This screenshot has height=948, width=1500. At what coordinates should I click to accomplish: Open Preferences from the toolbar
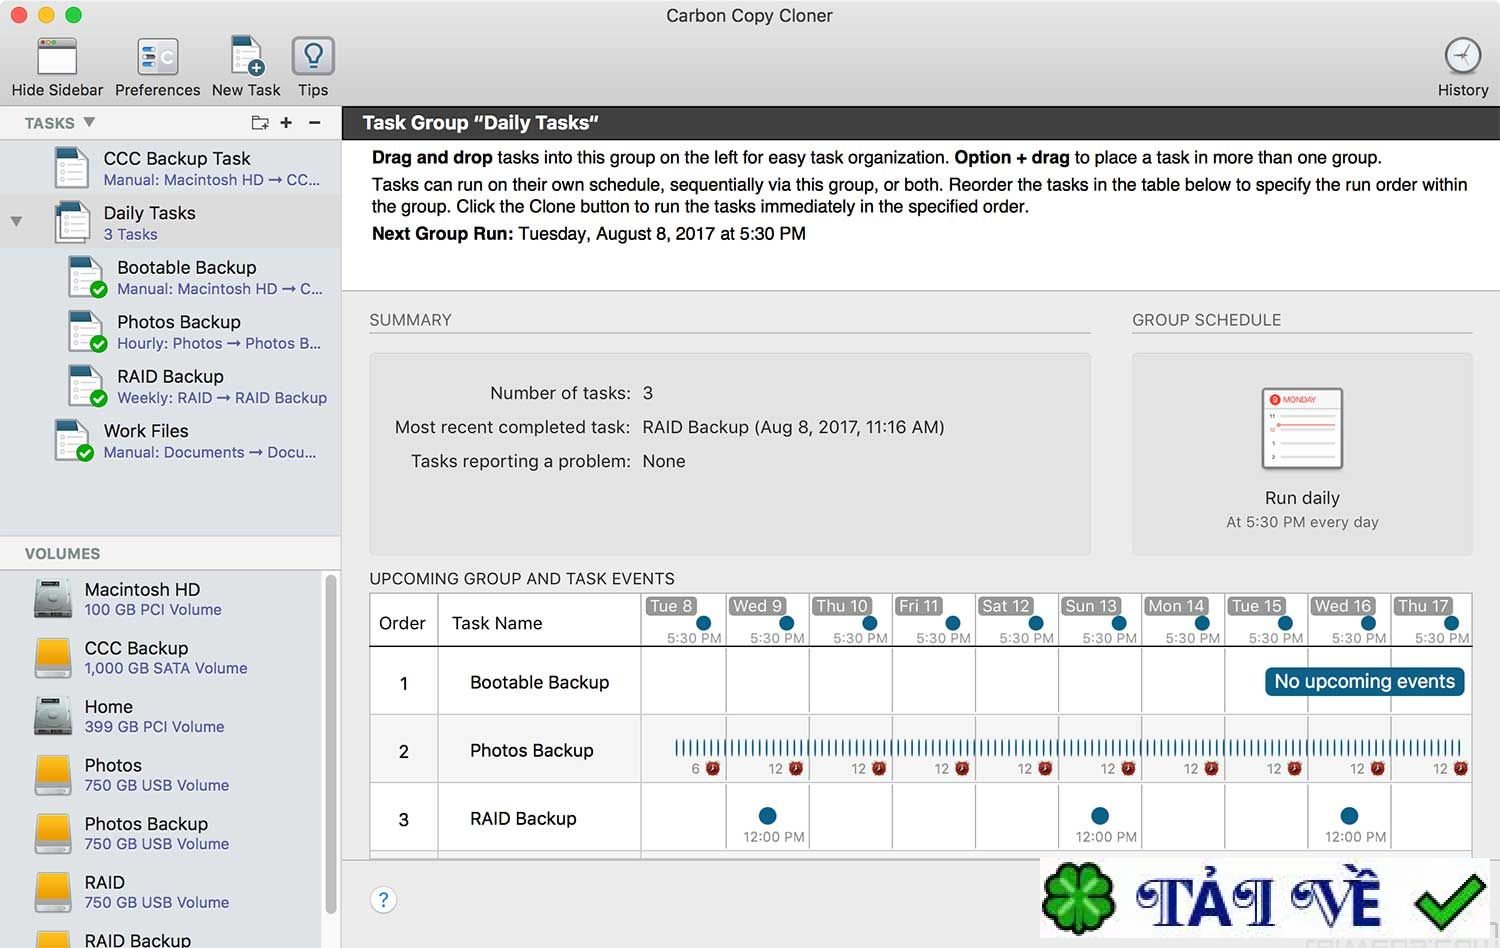[157, 57]
